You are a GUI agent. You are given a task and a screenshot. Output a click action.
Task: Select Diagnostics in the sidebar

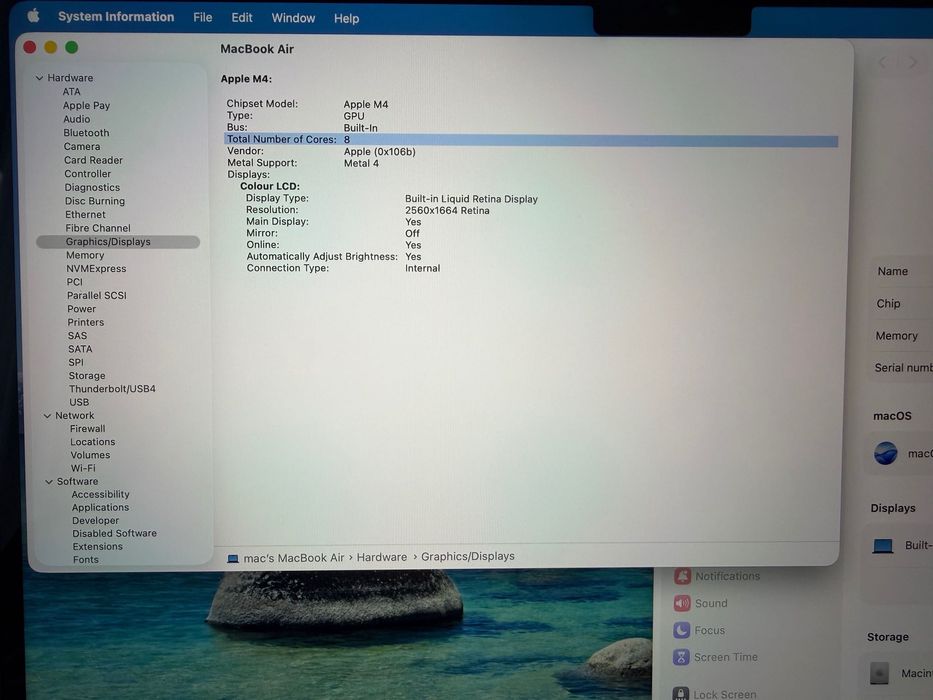tap(92, 188)
